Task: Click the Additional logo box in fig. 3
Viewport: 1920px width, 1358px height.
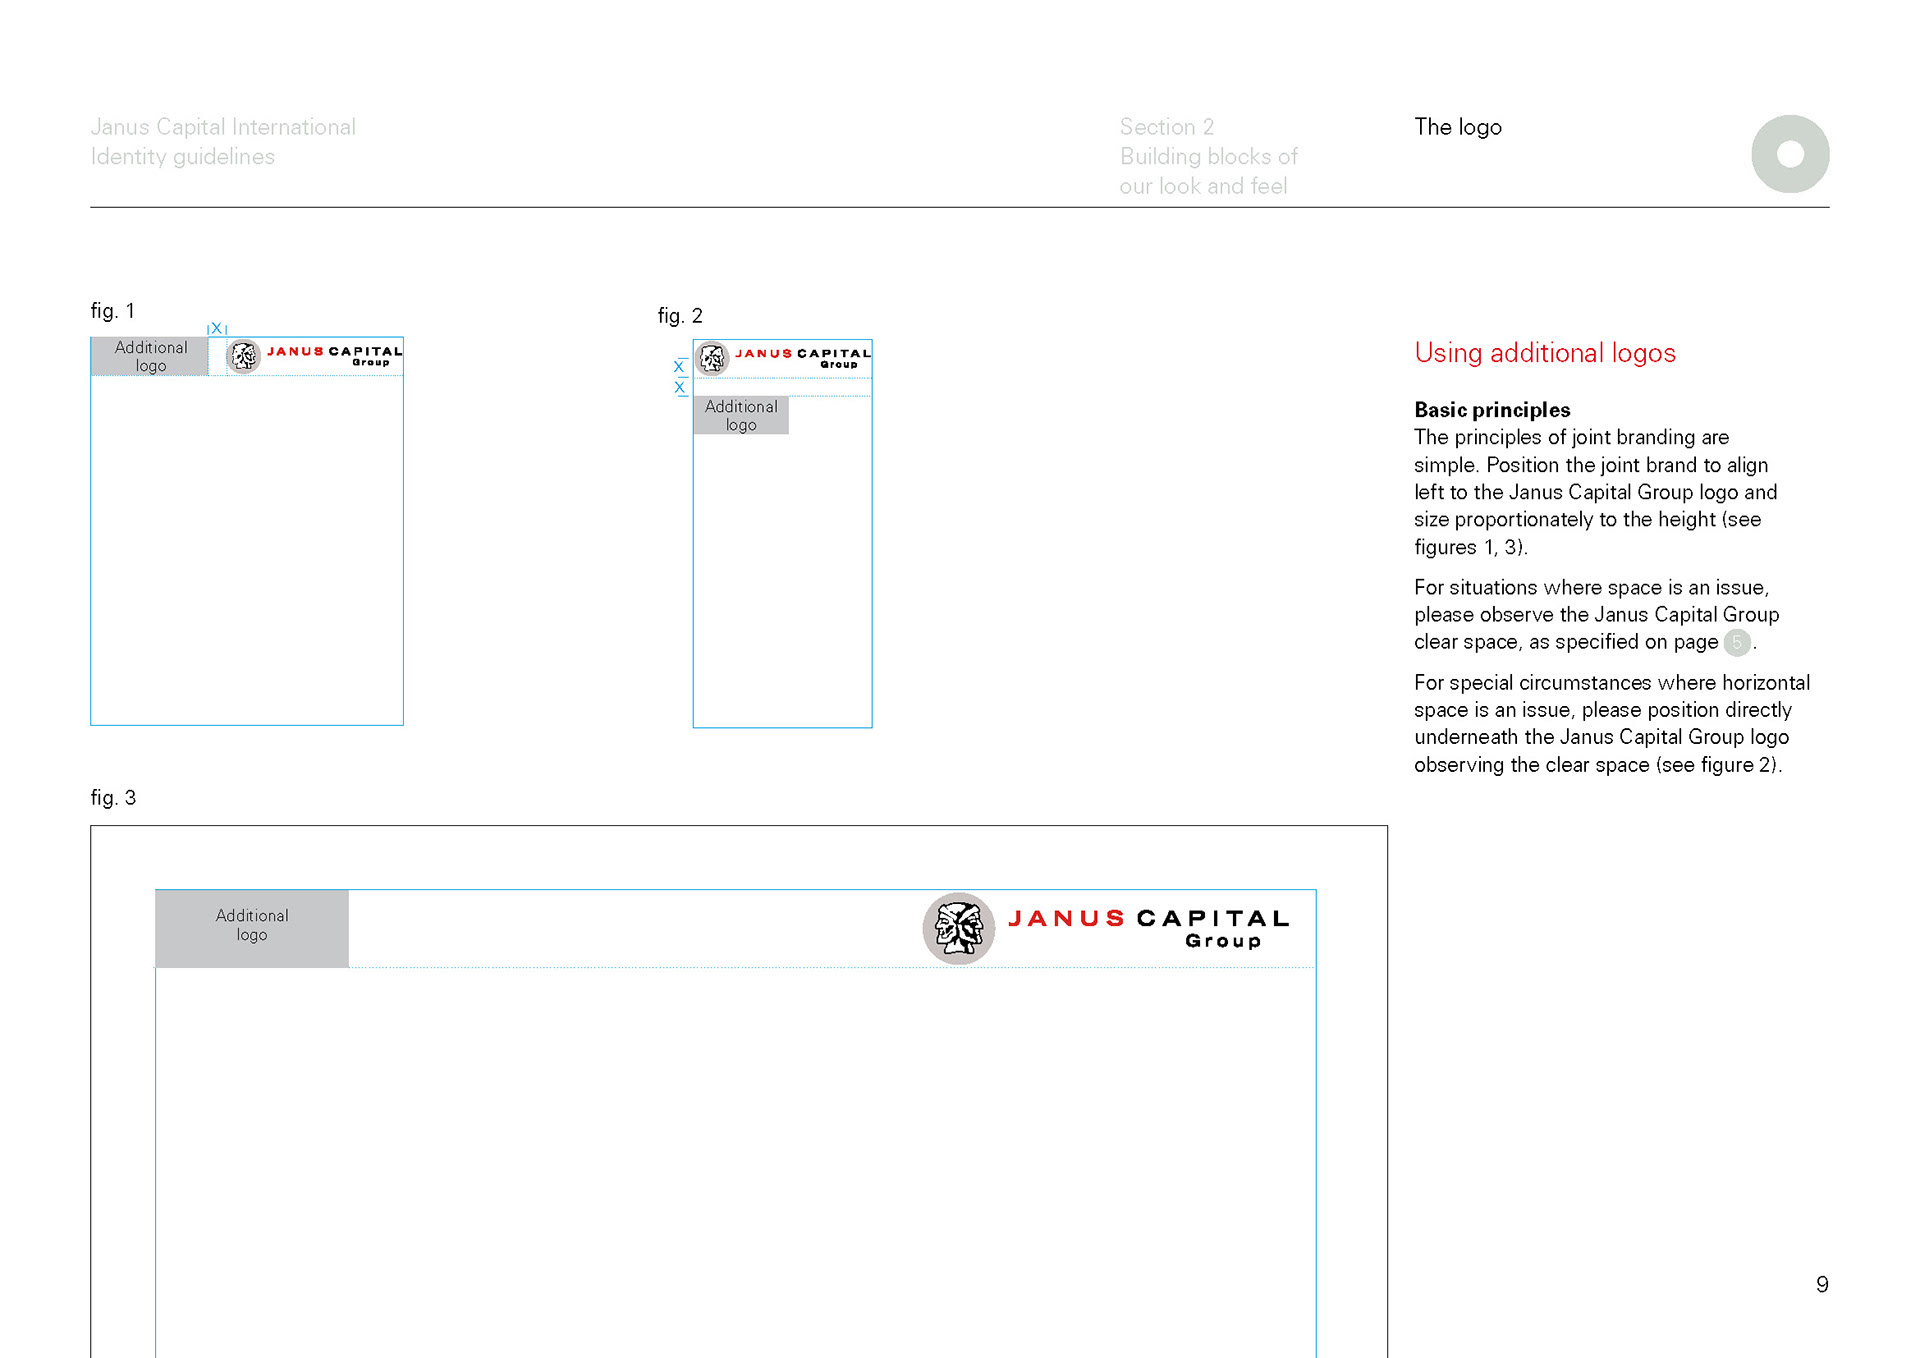Action: click(252, 927)
